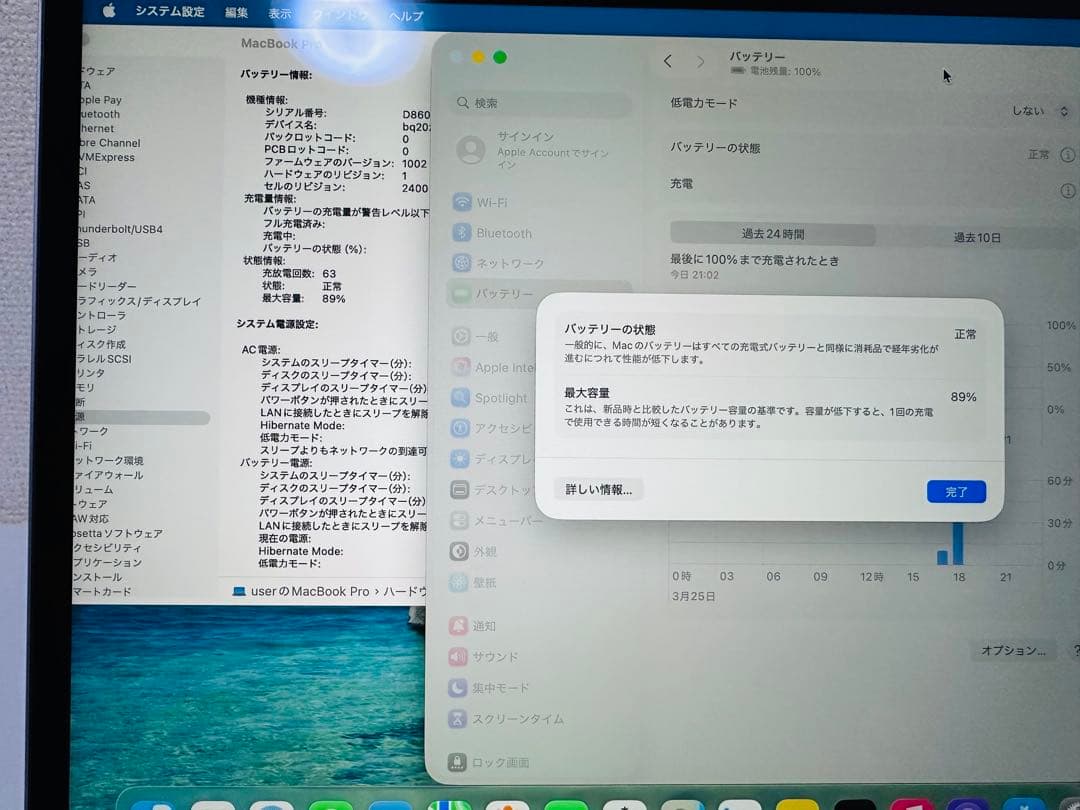Open メニューバー settings in sidebar
This screenshot has height=810, width=1080.
[x=496, y=521]
